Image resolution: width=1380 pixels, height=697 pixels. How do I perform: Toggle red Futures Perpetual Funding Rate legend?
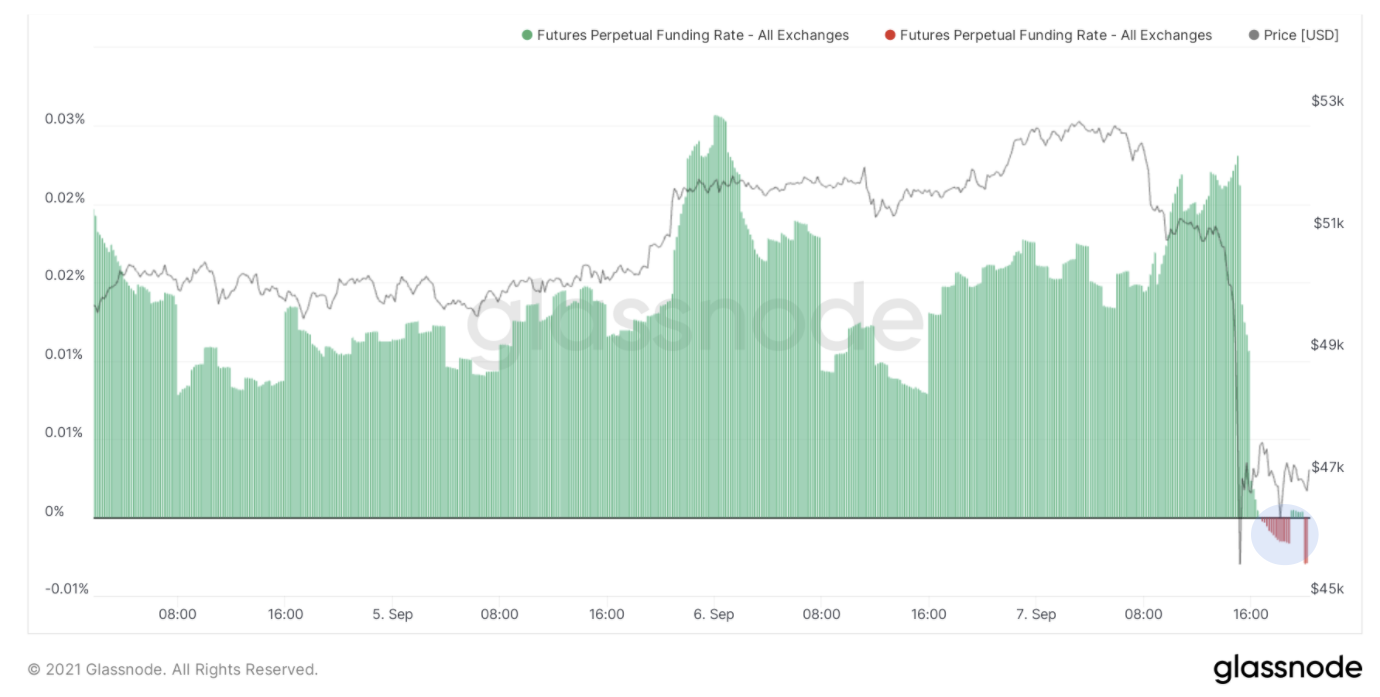[1048, 35]
